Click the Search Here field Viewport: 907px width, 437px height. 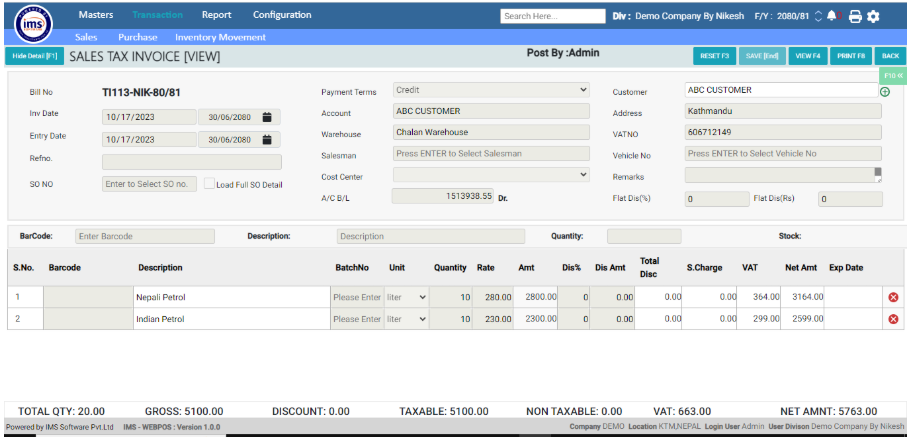point(552,16)
